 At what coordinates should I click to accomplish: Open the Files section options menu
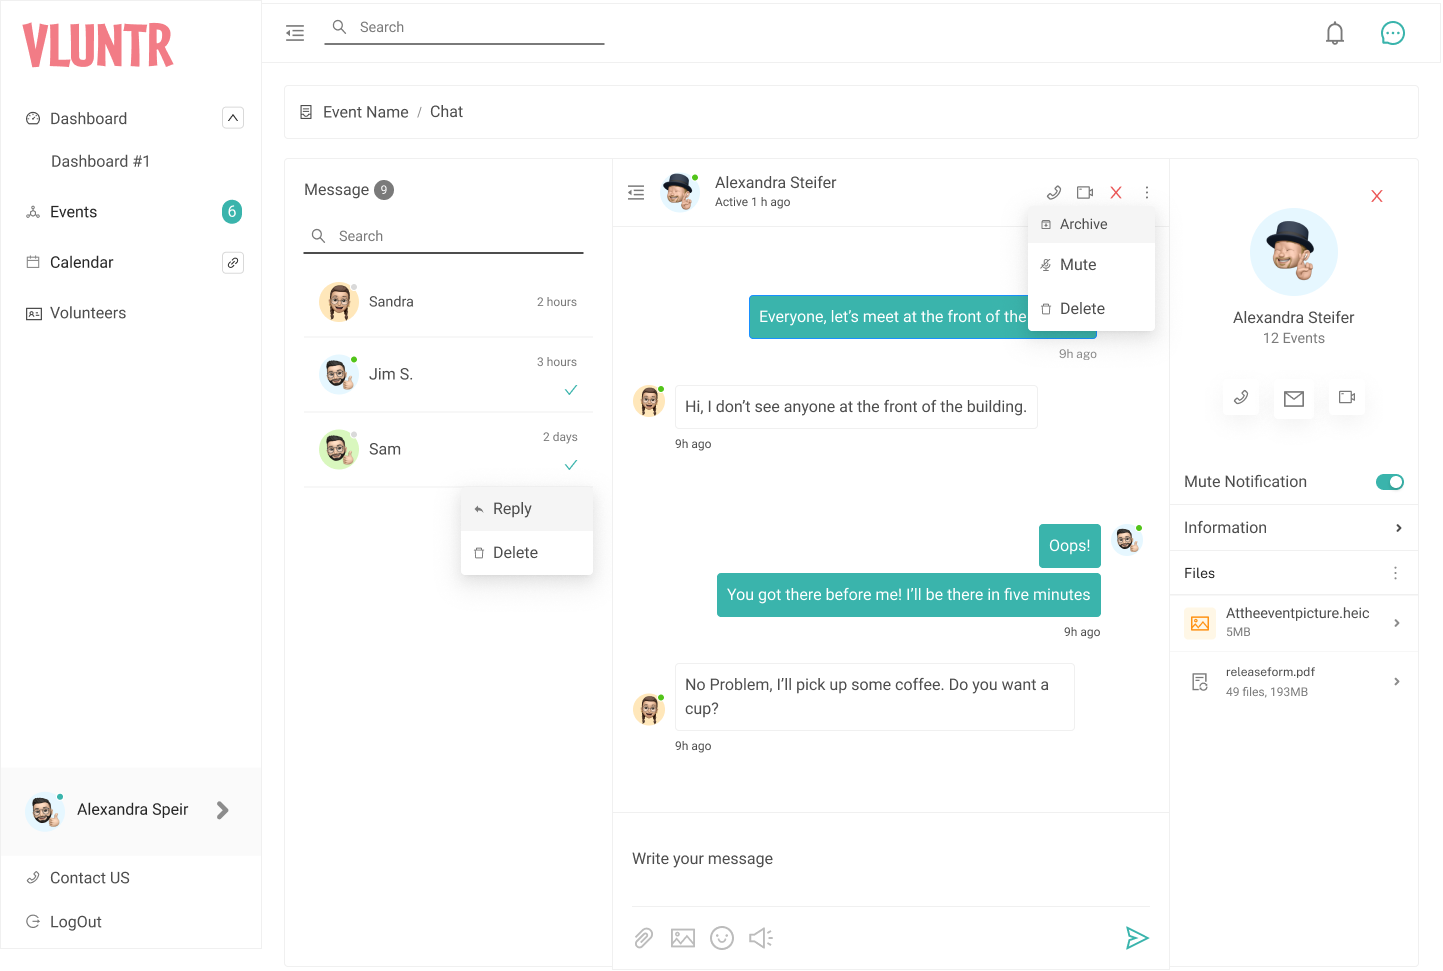pyautogui.click(x=1396, y=573)
